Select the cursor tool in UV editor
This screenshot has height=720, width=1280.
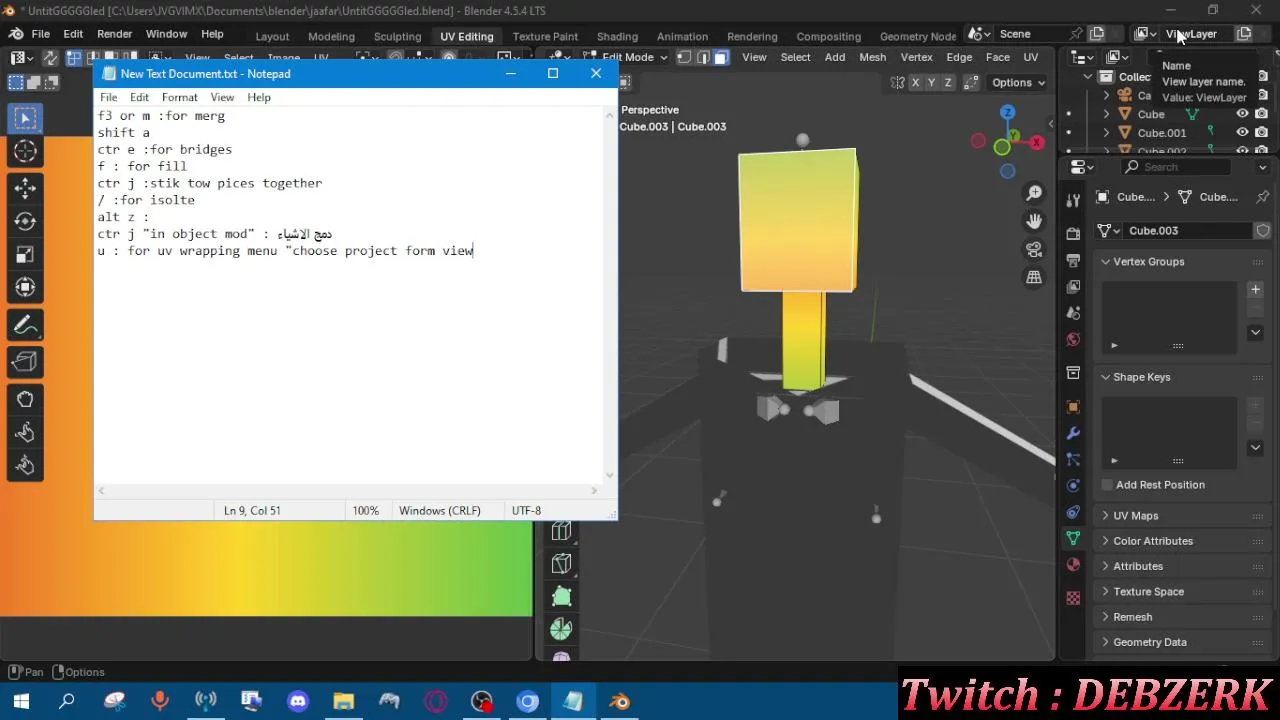(25, 151)
